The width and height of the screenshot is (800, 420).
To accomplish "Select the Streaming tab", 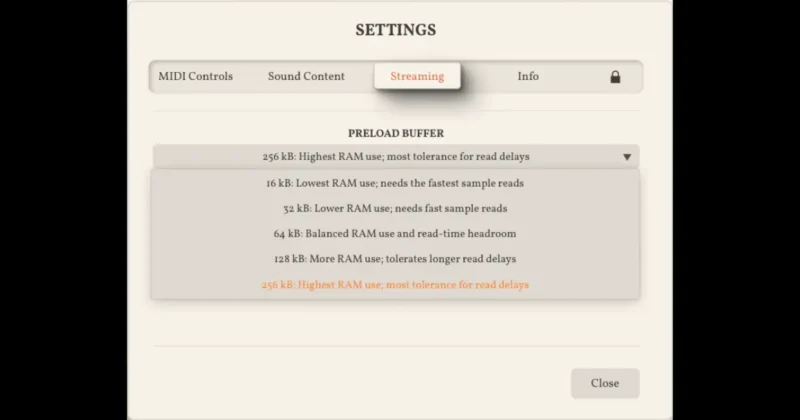I will coord(417,77).
